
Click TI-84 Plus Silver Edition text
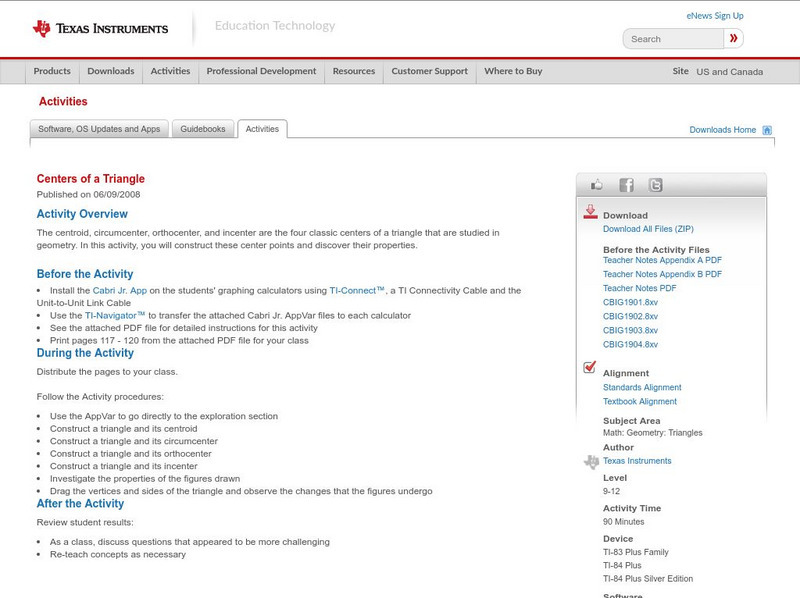[648, 579]
